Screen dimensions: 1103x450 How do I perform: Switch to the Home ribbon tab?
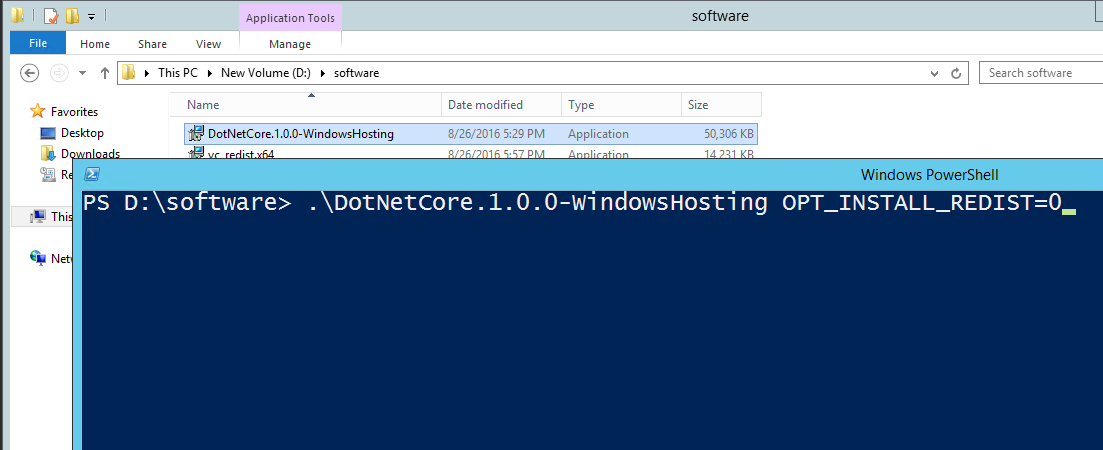click(95, 44)
